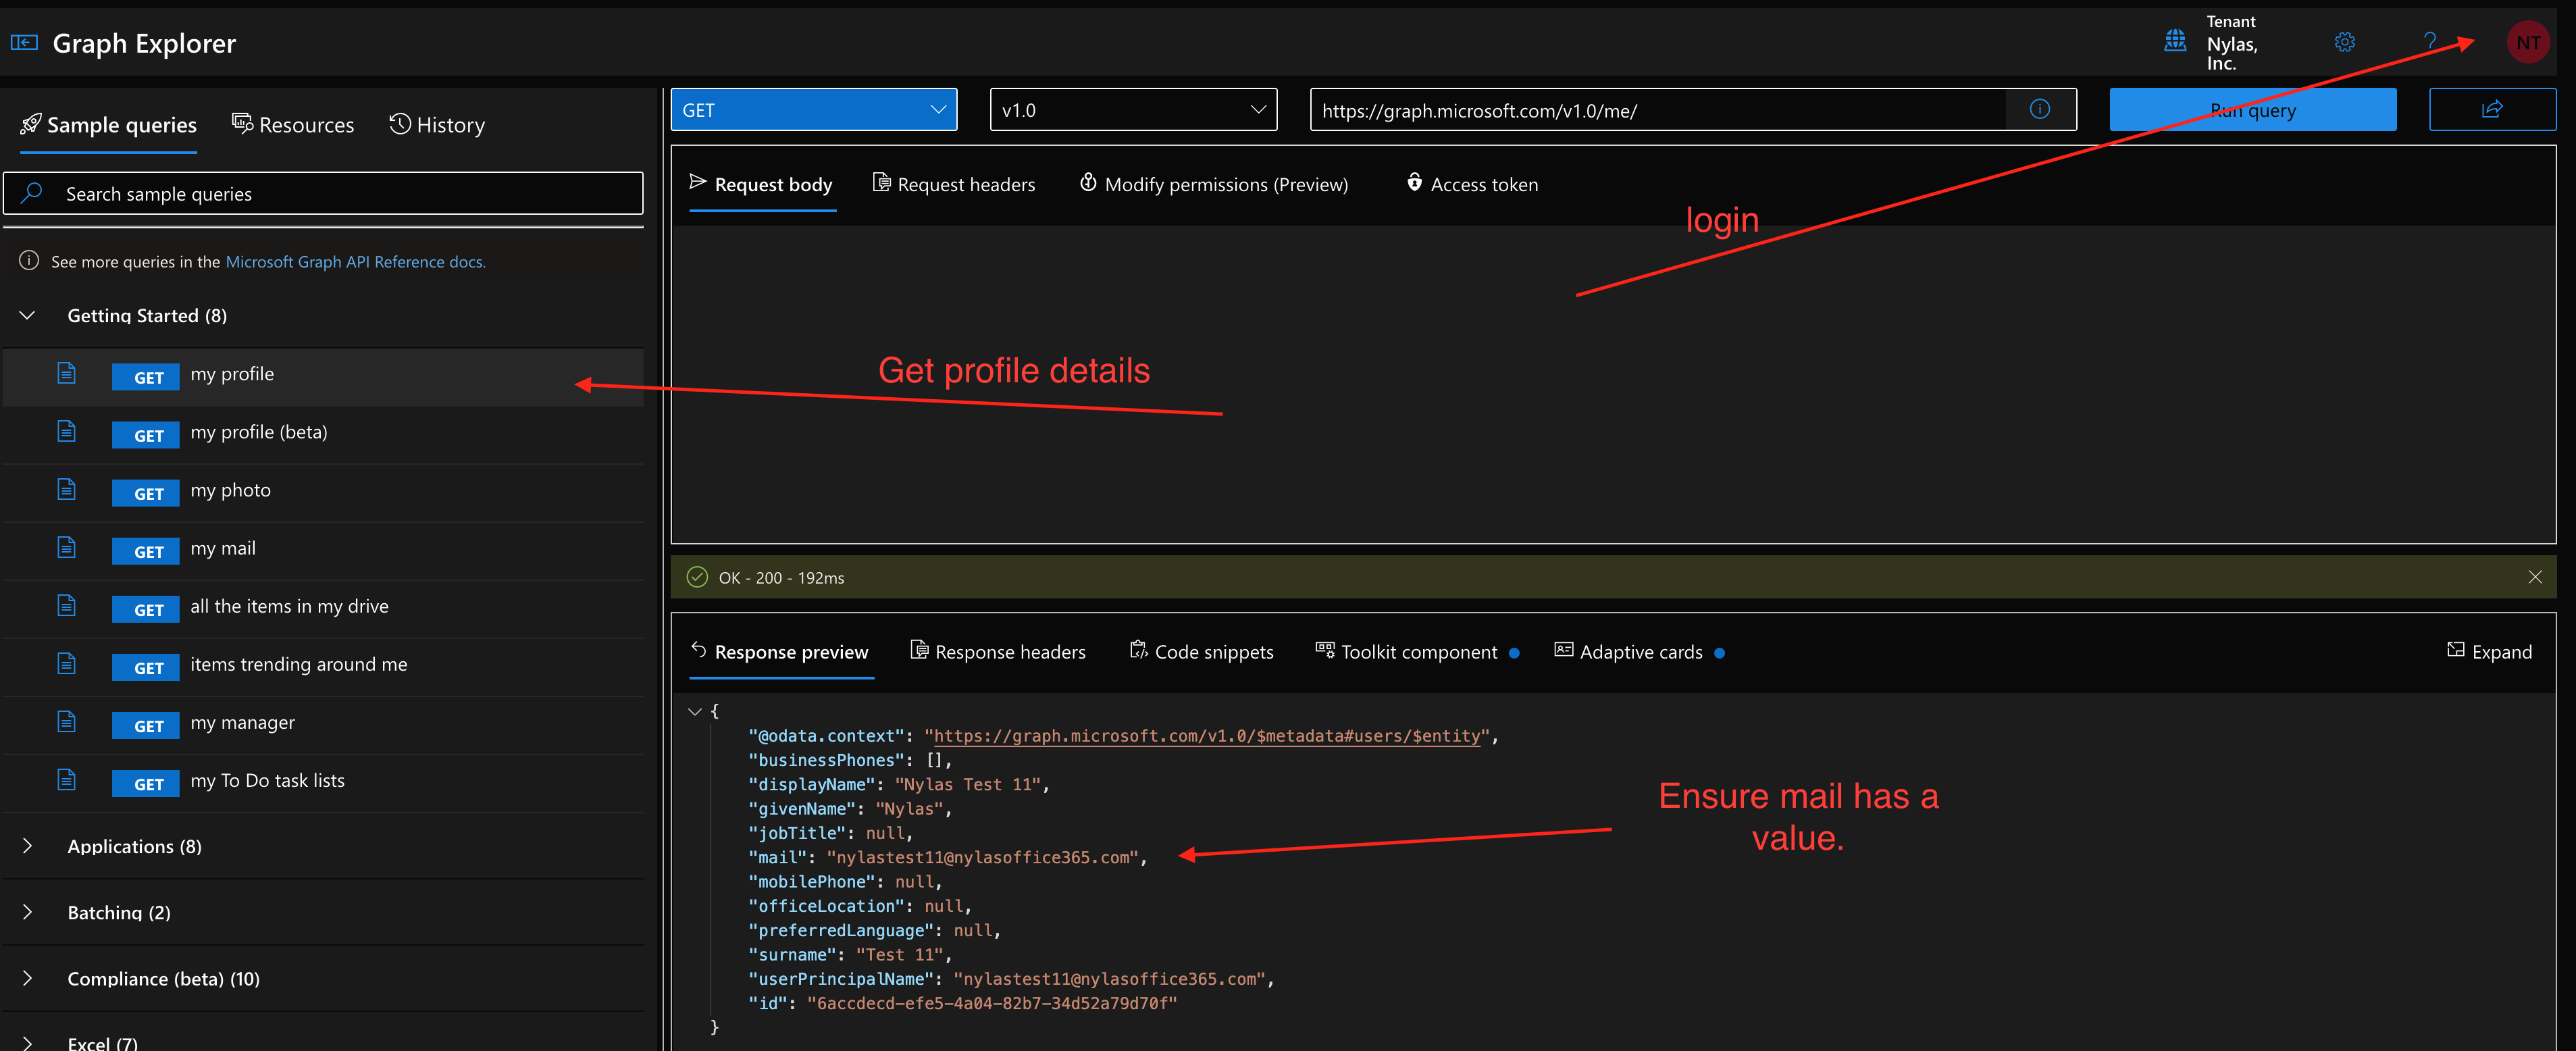Image resolution: width=2576 pixels, height=1051 pixels.
Task: View the Code snippets tab
Action: (x=1201, y=652)
